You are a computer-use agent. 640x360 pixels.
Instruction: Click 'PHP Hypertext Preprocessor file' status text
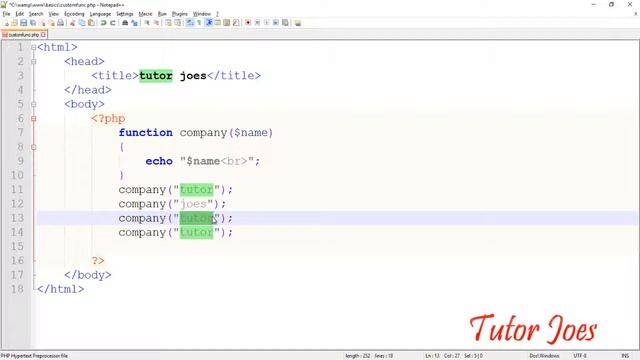(34, 356)
